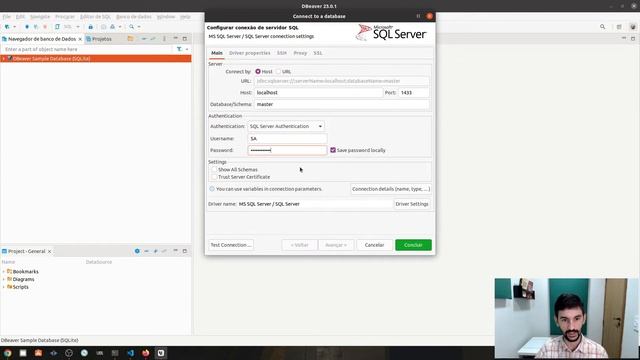The height and width of the screenshot is (360, 640).
Task: Click the Password field
Action: tap(287, 150)
